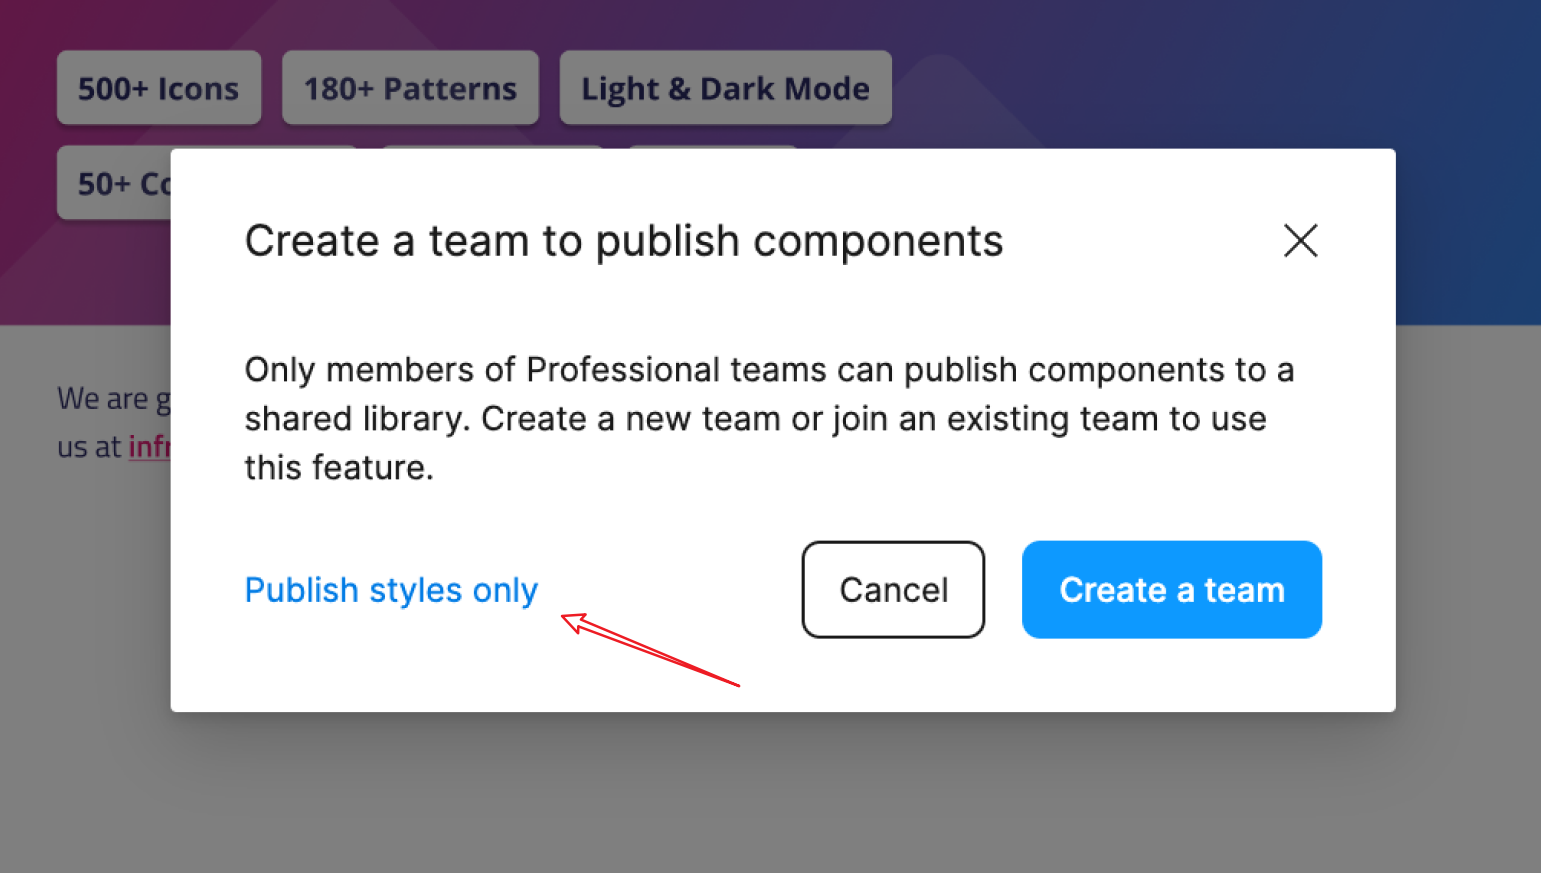The width and height of the screenshot is (1541, 873).
Task: Click the partially hidden 50+ tag
Action: (114, 184)
